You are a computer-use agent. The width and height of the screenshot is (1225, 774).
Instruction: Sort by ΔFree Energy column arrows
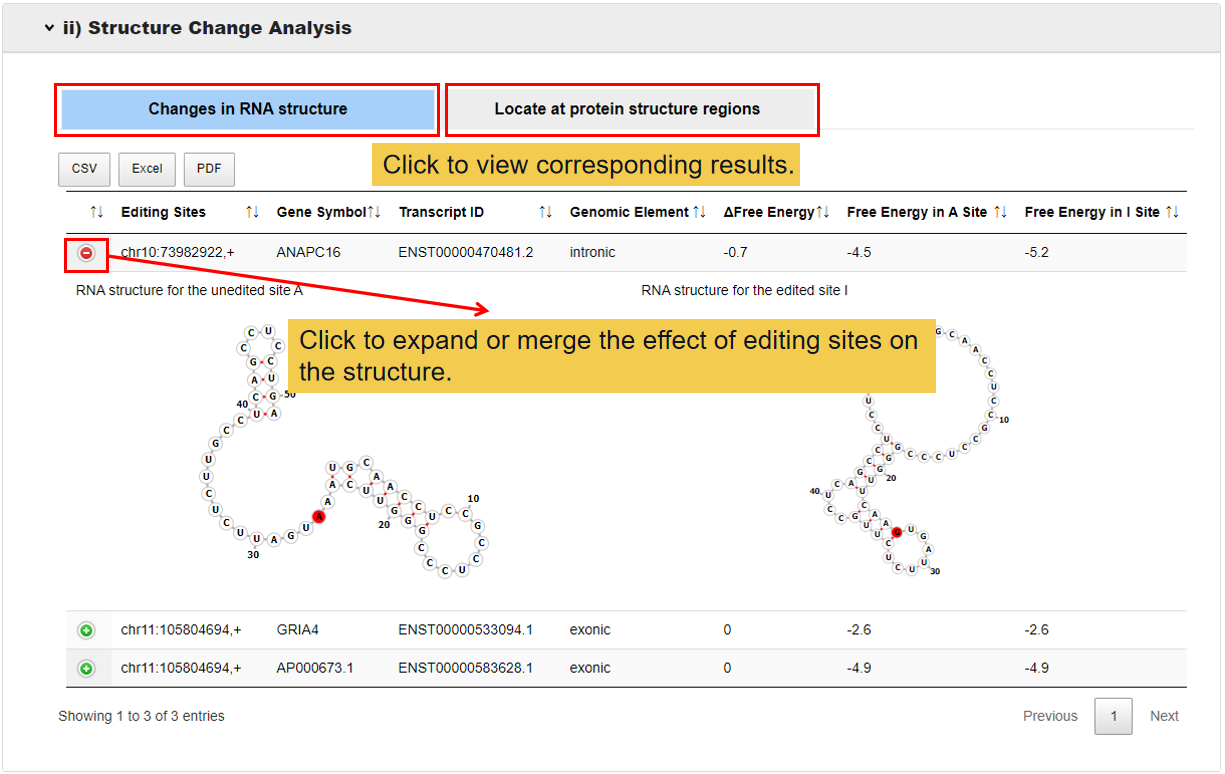[x=823, y=212]
